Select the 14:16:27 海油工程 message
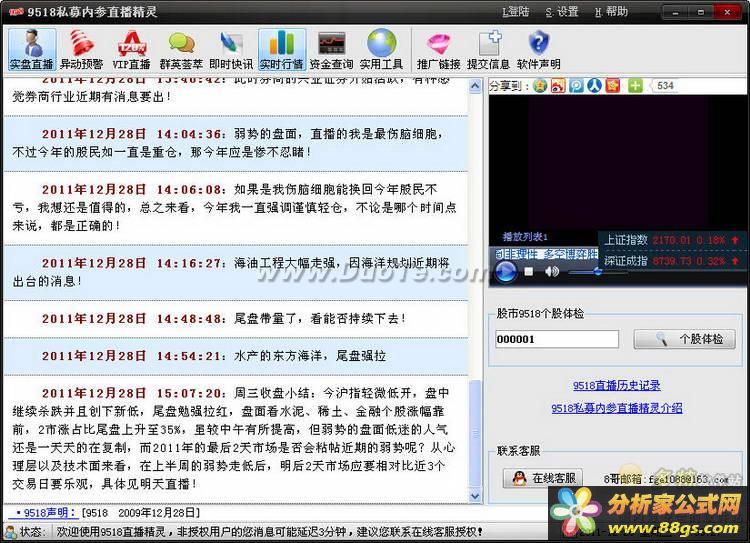The width and height of the screenshot is (750, 543). [x=235, y=272]
